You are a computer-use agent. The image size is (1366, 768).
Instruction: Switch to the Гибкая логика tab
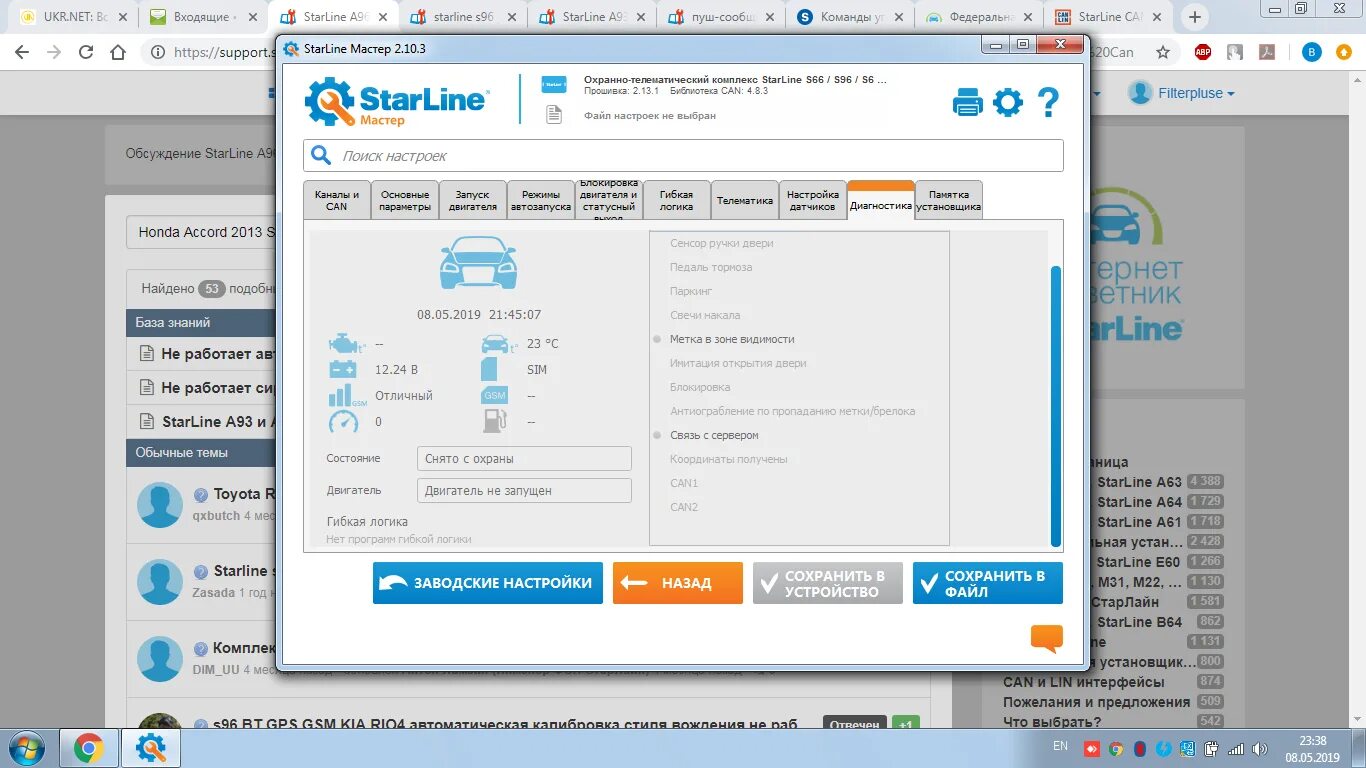677,200
